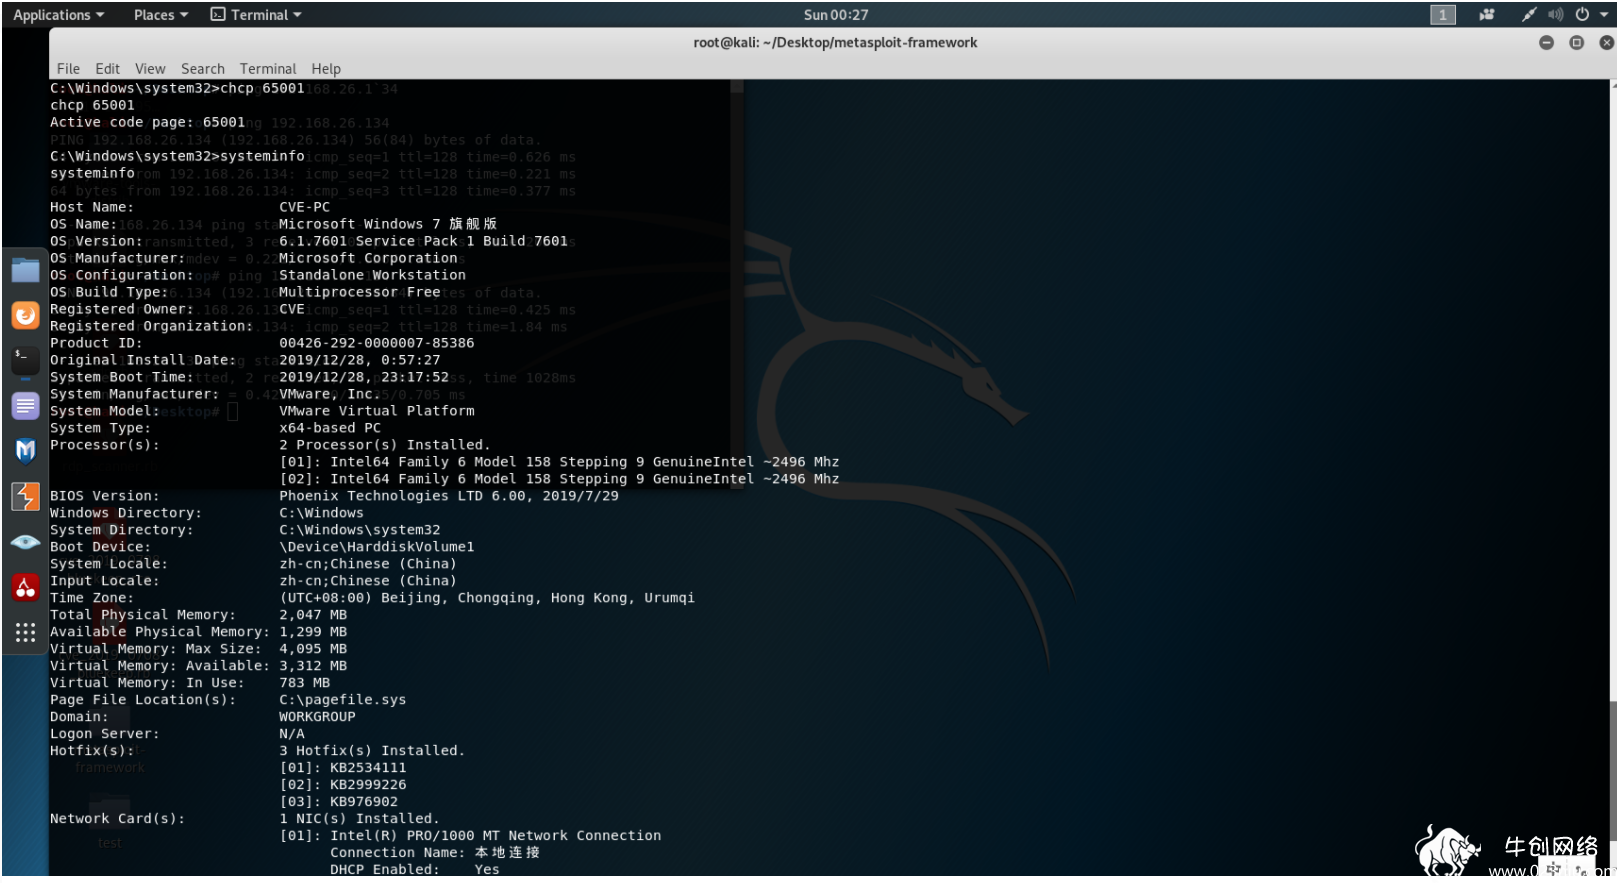Open the Files folder in the dock

(25, 270)
